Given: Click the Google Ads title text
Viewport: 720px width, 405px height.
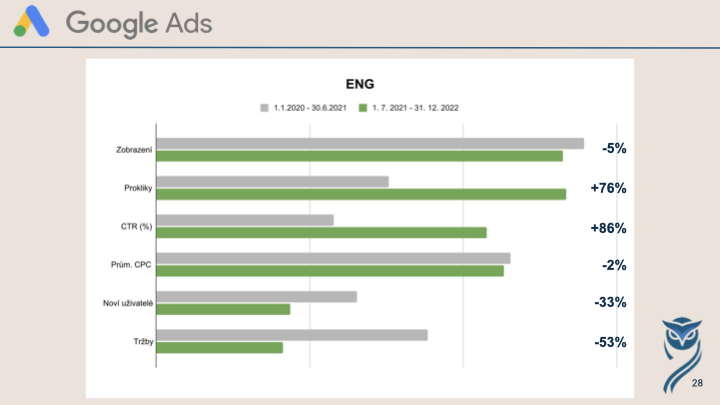Looking at the screenshot, I should point(139,23).
